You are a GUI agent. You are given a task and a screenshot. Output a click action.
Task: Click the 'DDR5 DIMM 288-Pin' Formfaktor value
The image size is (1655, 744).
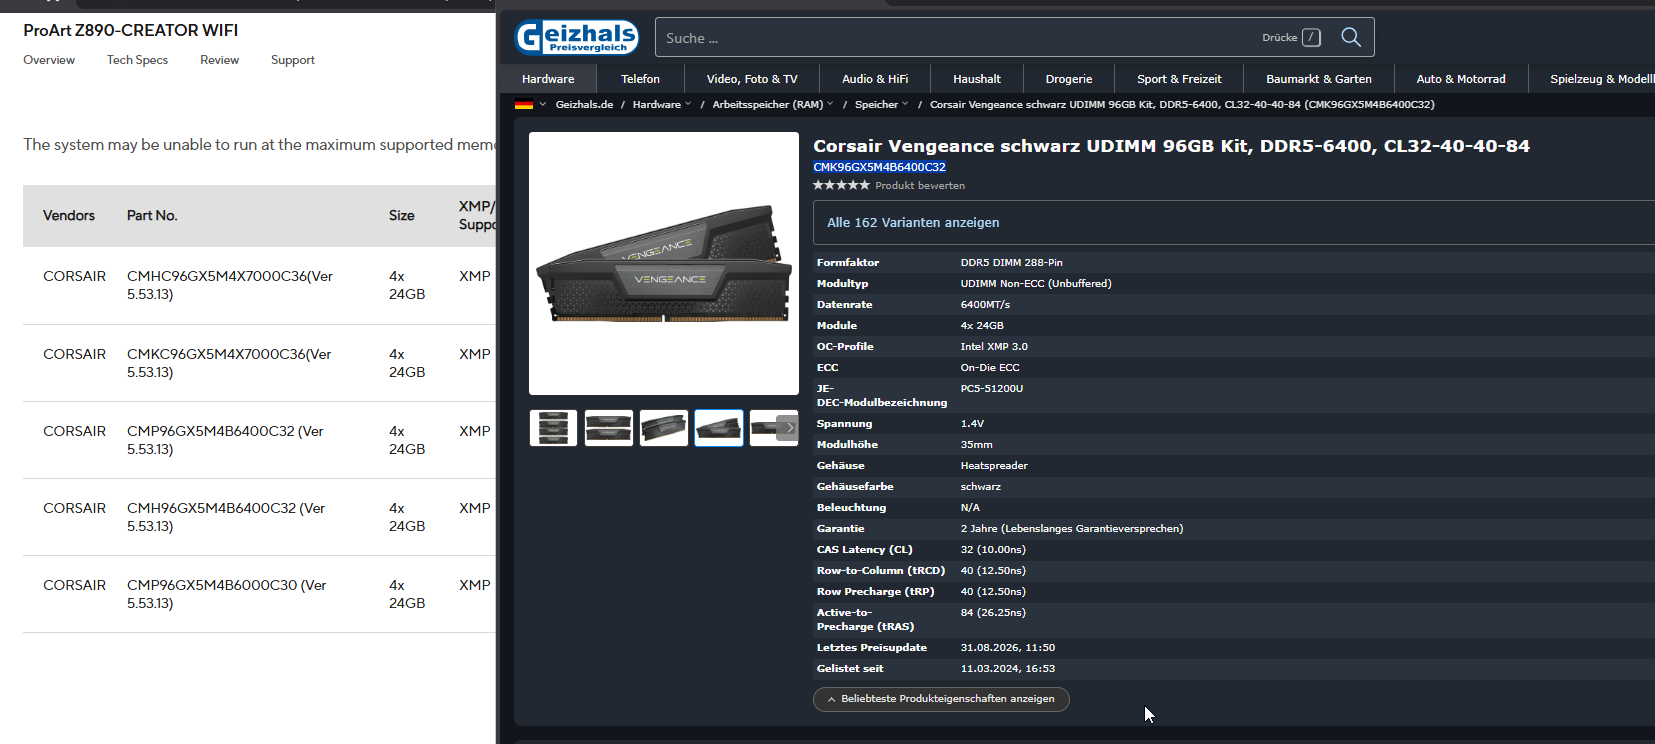click(x=1012, y=263)
